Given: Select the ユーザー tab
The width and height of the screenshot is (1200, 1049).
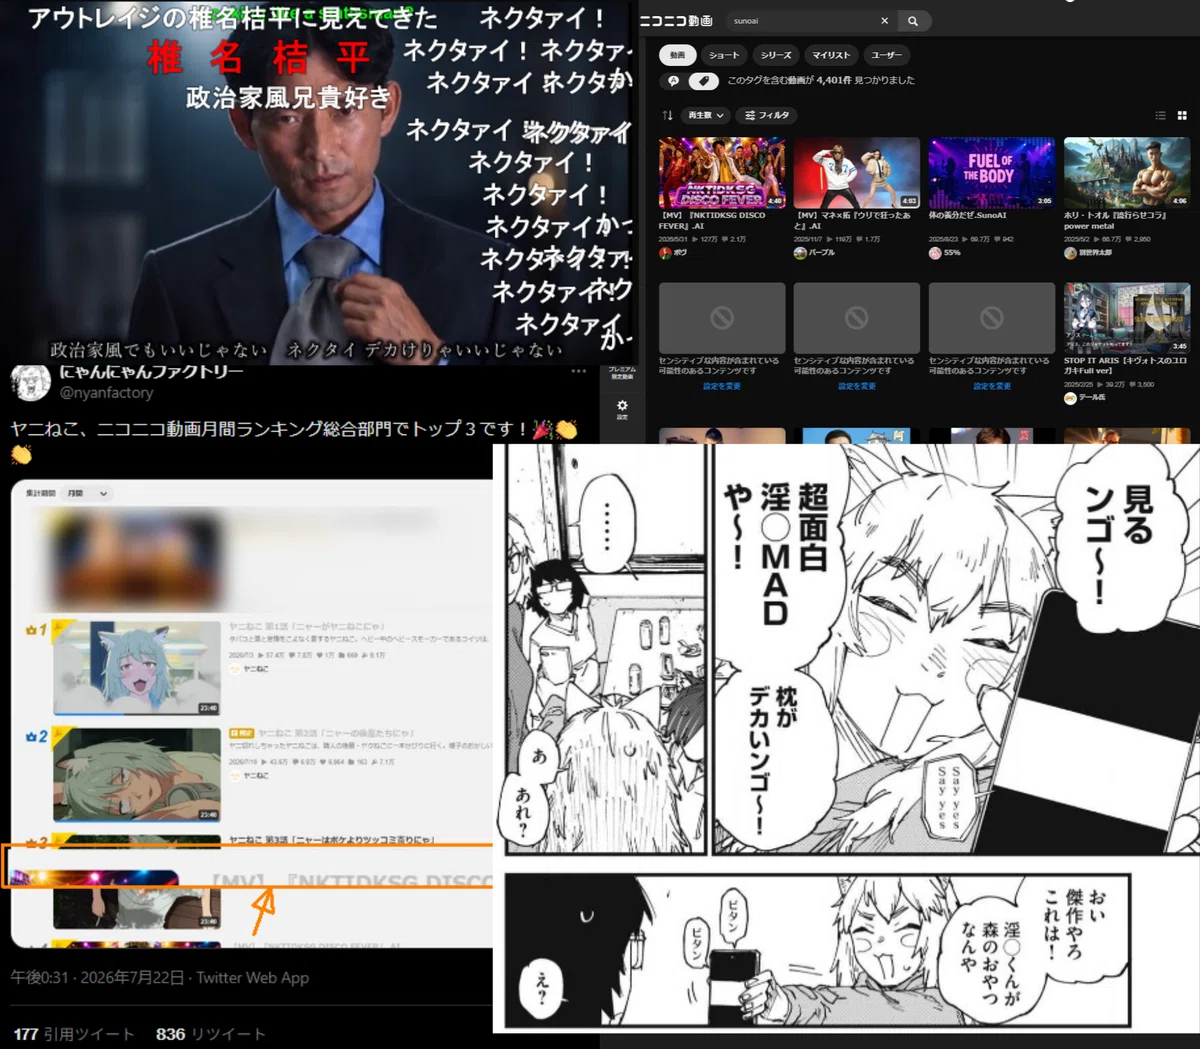Looking at the screenshot, I should (x=886, y=55).
